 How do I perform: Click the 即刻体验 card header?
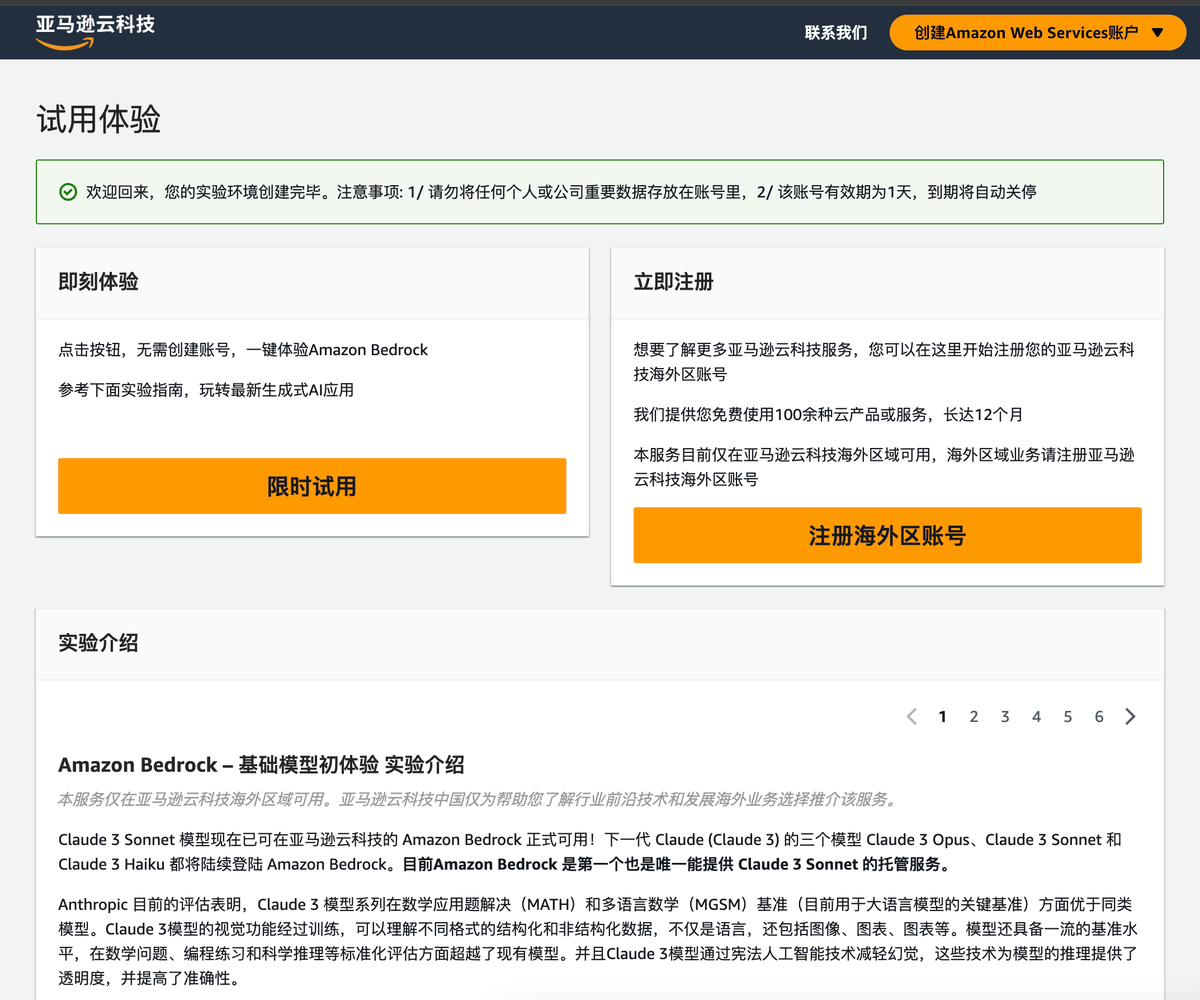tap(312, 283)
